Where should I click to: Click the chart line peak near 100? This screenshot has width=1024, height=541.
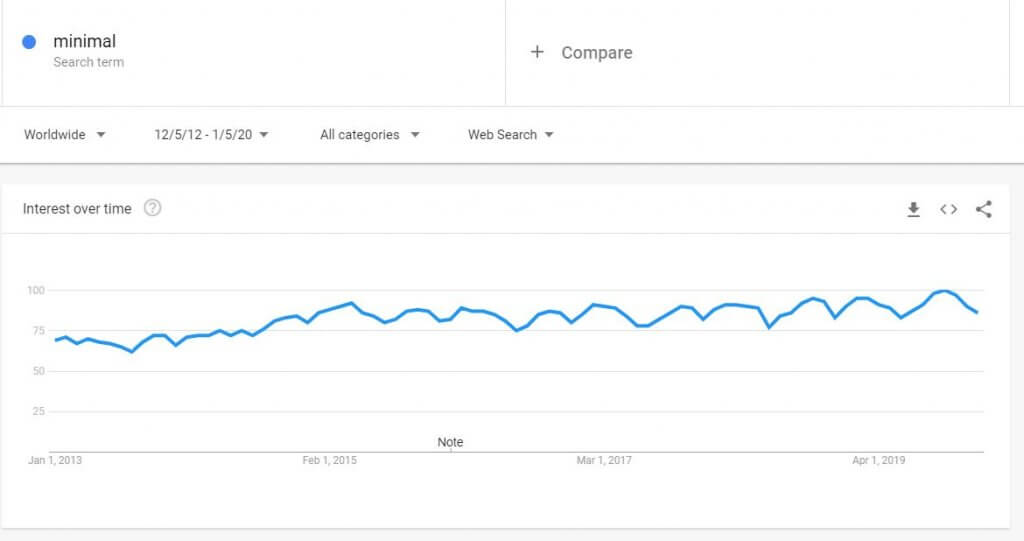(x=944, y=291)
